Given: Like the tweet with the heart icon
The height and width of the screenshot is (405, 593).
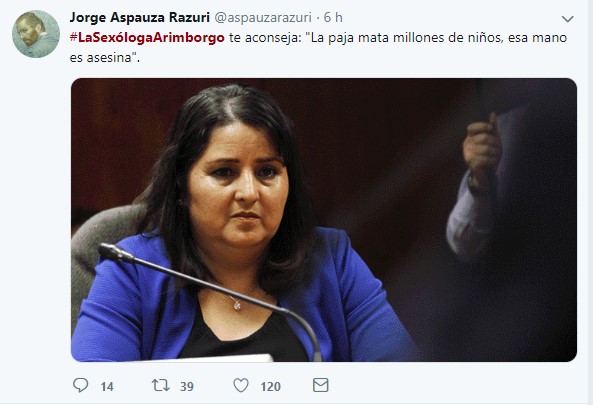Looking at the screenshot, I should pyautogui.click(x=241, y=385).
